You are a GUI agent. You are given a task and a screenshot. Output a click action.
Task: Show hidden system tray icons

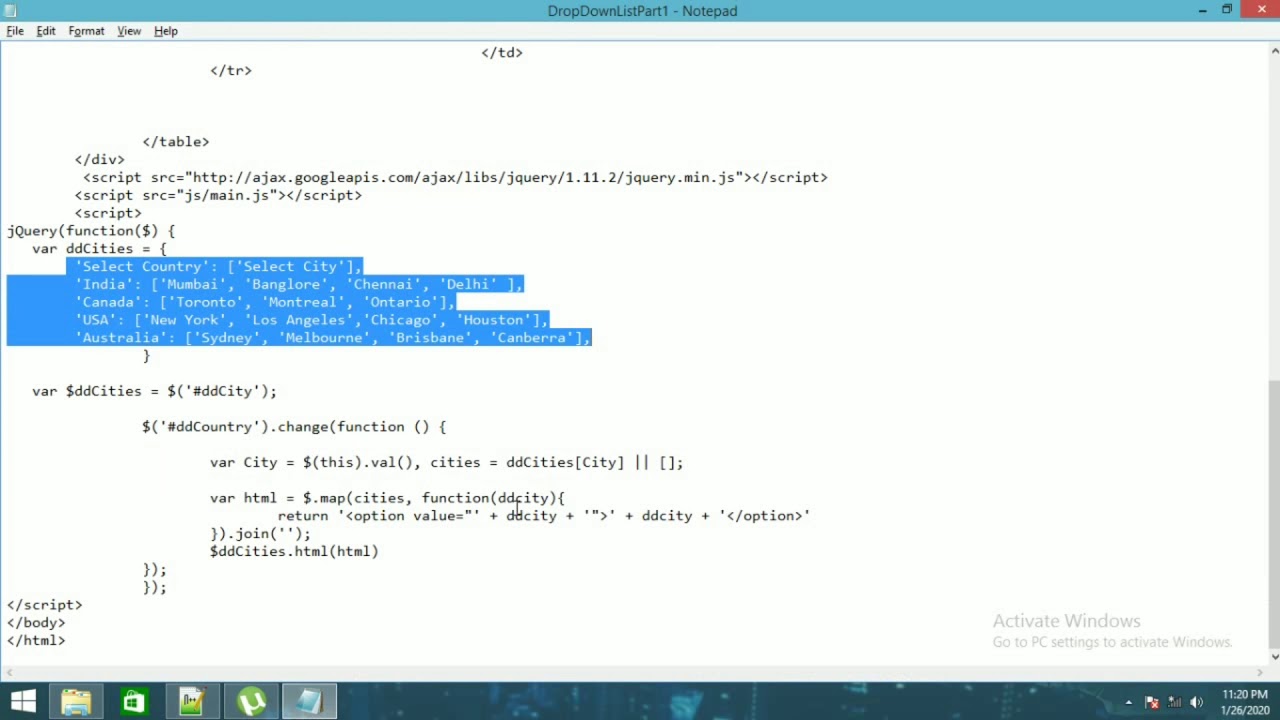(x=1128, y=703)
